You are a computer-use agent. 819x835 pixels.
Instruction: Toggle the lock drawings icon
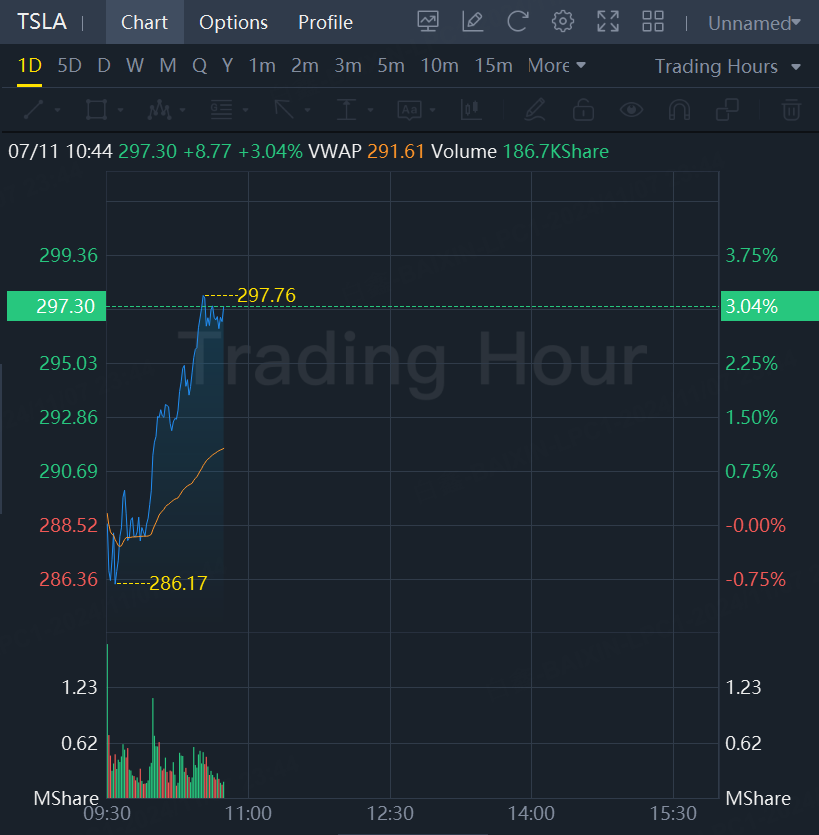point(584,109)
